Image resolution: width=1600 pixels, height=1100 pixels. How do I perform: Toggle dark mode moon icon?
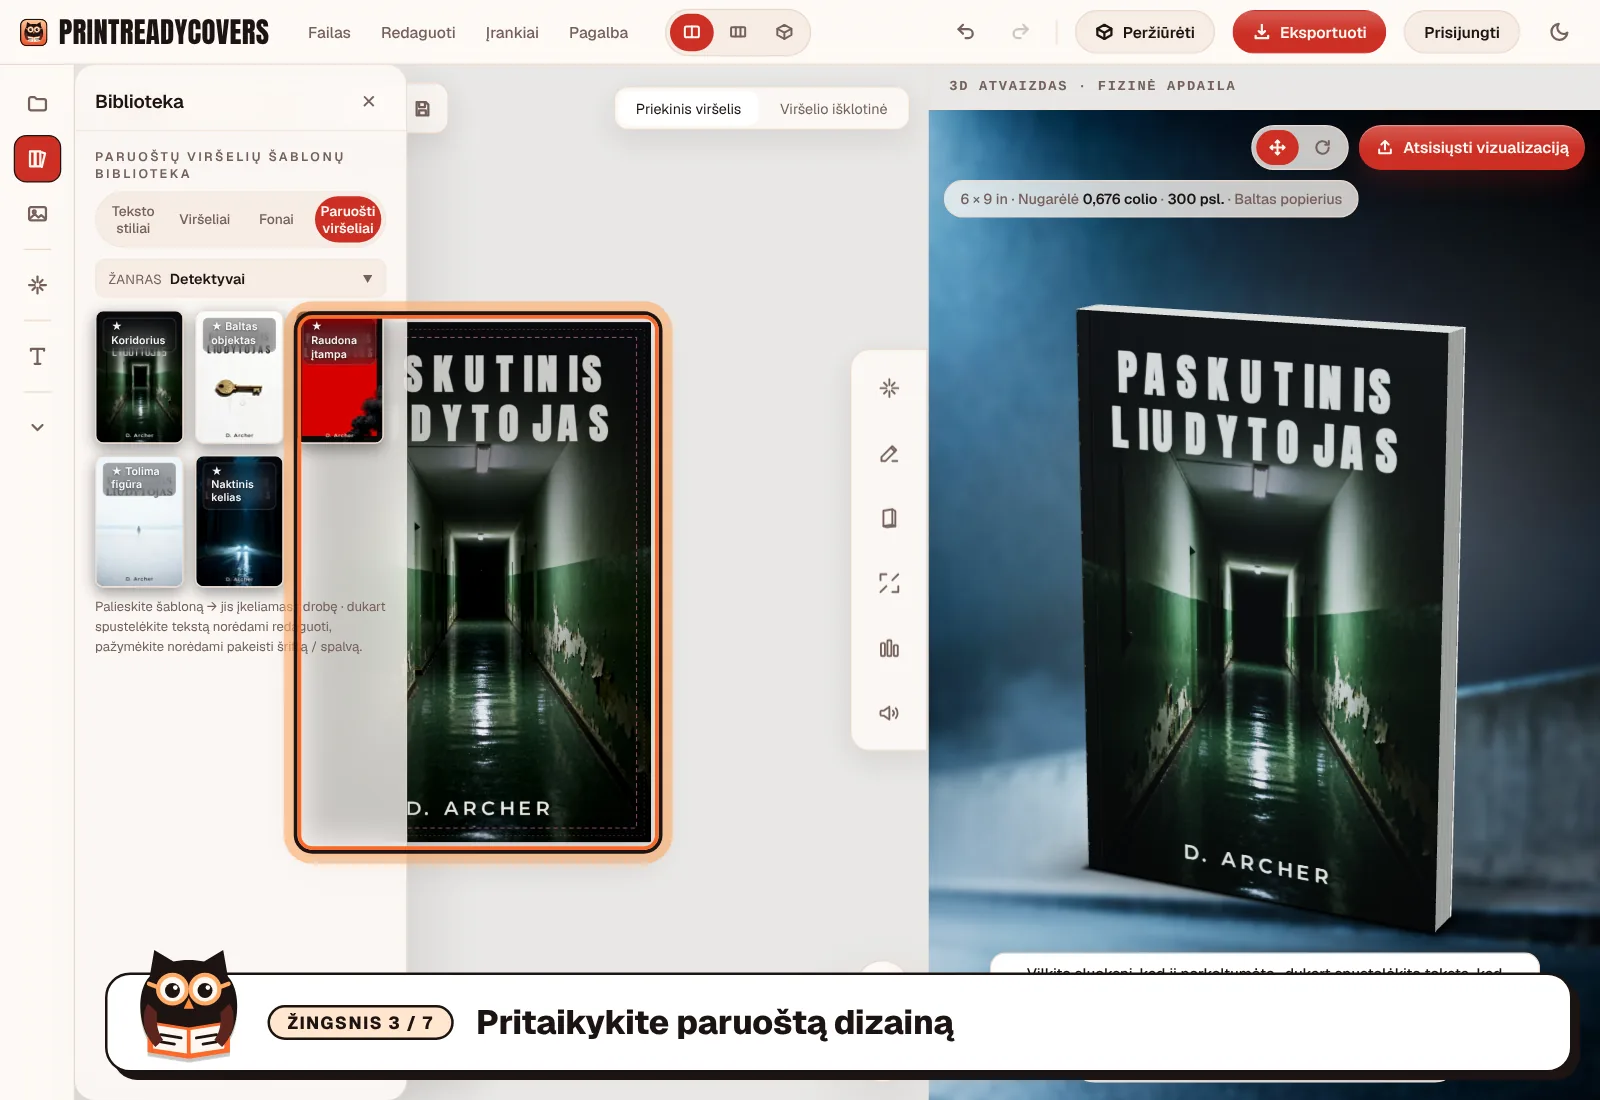(1559, 32)
